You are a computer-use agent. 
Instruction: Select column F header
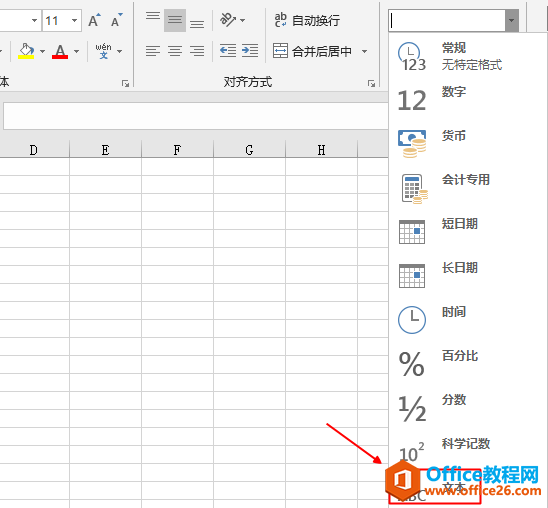(x=178, y=150)
